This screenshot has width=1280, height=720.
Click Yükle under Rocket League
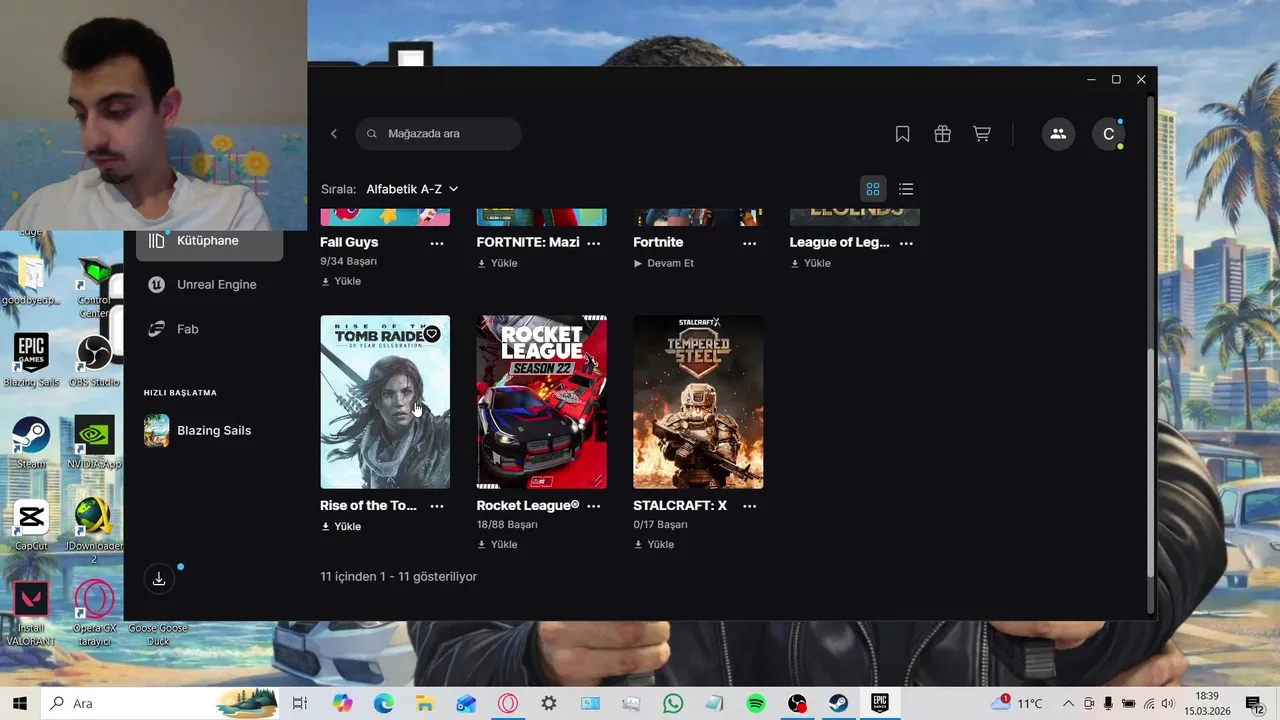[x=497, y=545]
